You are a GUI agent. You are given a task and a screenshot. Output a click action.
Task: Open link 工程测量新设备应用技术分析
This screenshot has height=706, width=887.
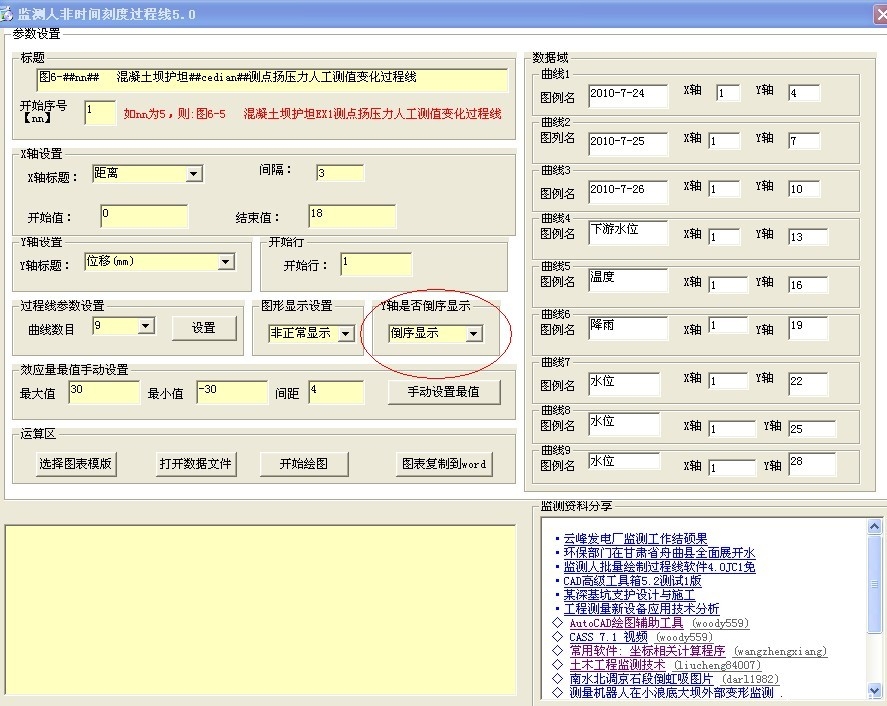point(641,609)
